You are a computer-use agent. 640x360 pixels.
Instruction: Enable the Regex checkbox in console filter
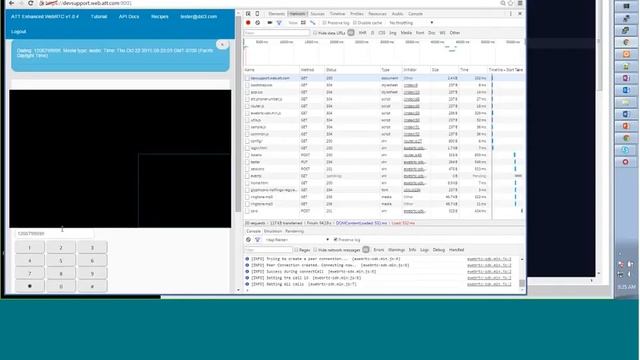click(296, 250)
